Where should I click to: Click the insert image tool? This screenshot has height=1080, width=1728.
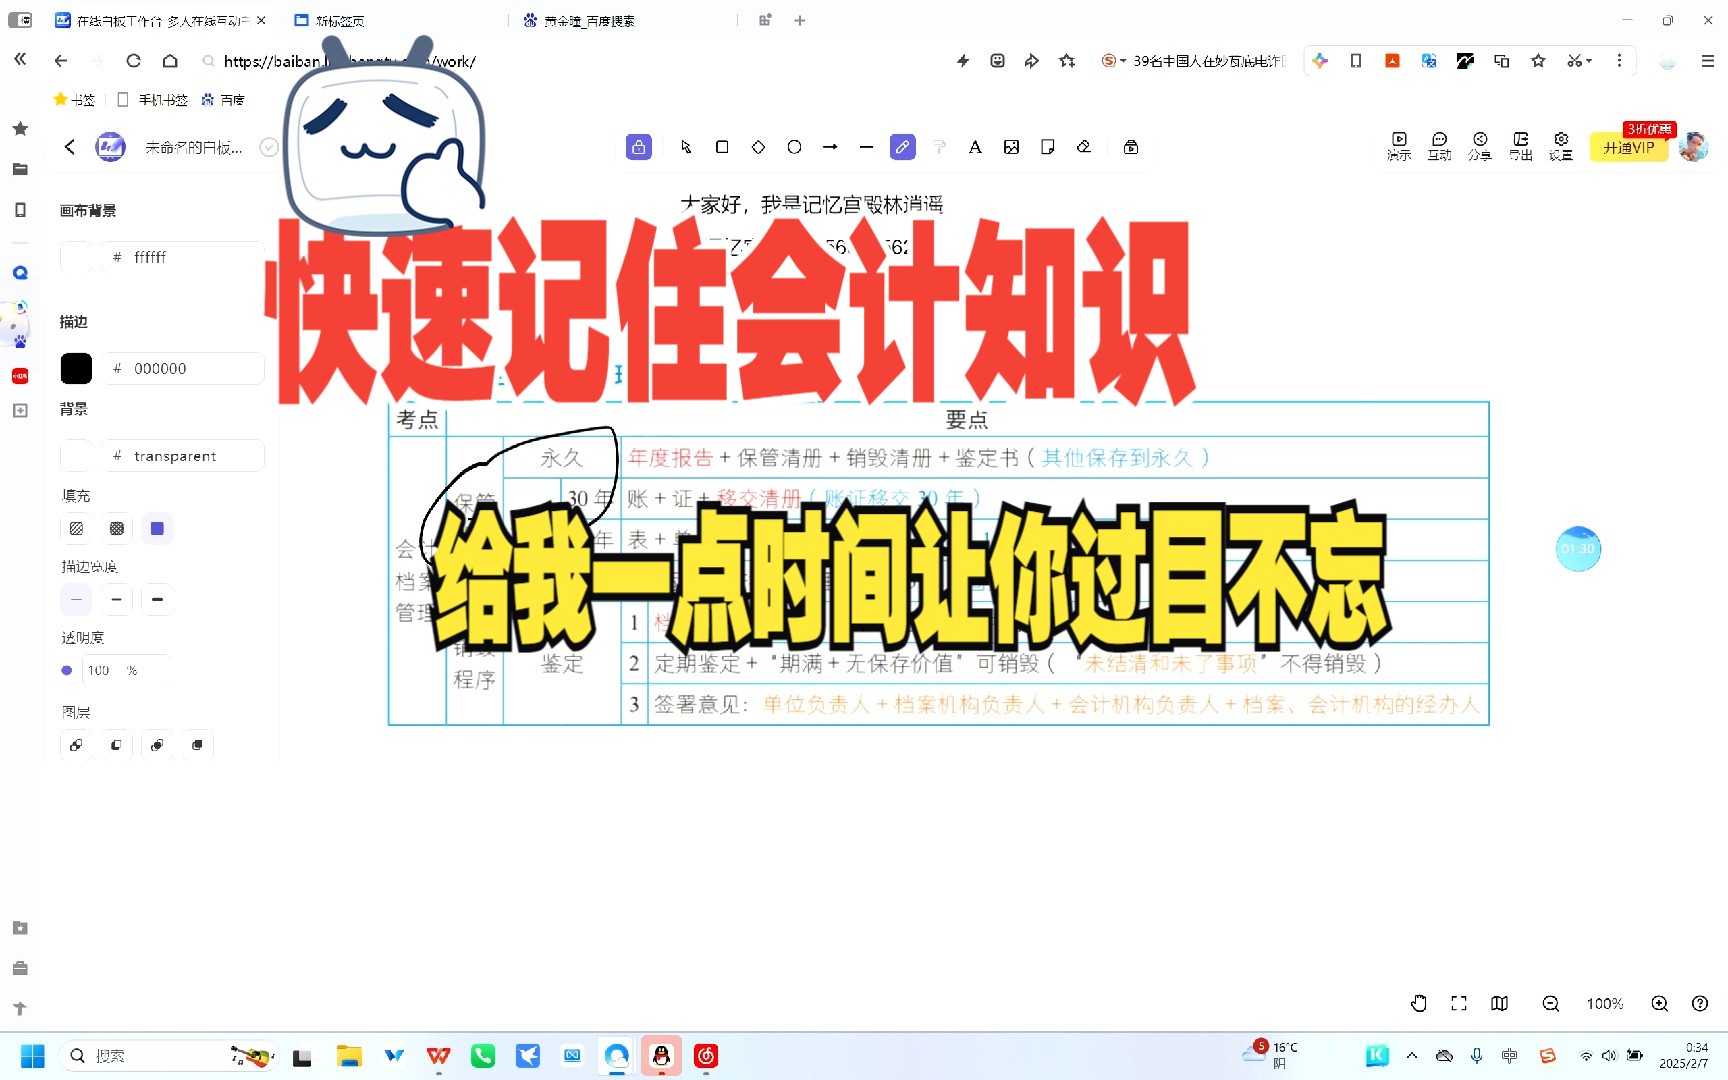[x=1011, y=147]
